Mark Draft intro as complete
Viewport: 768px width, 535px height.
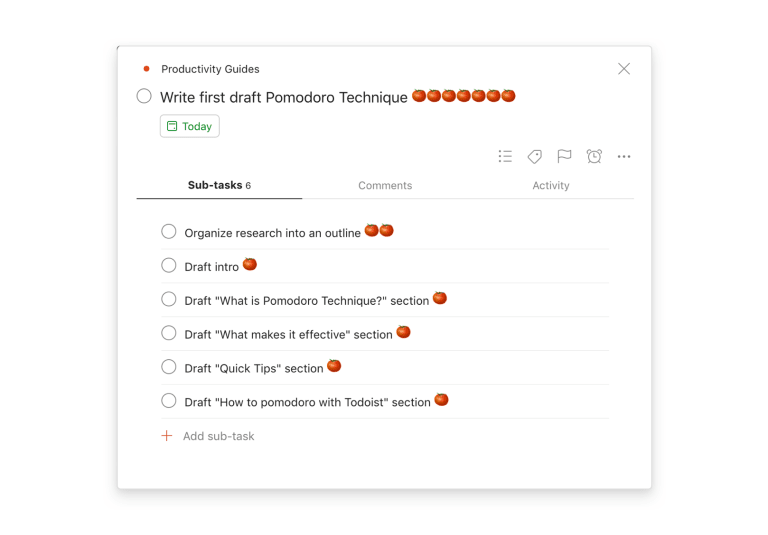(169, 265)
